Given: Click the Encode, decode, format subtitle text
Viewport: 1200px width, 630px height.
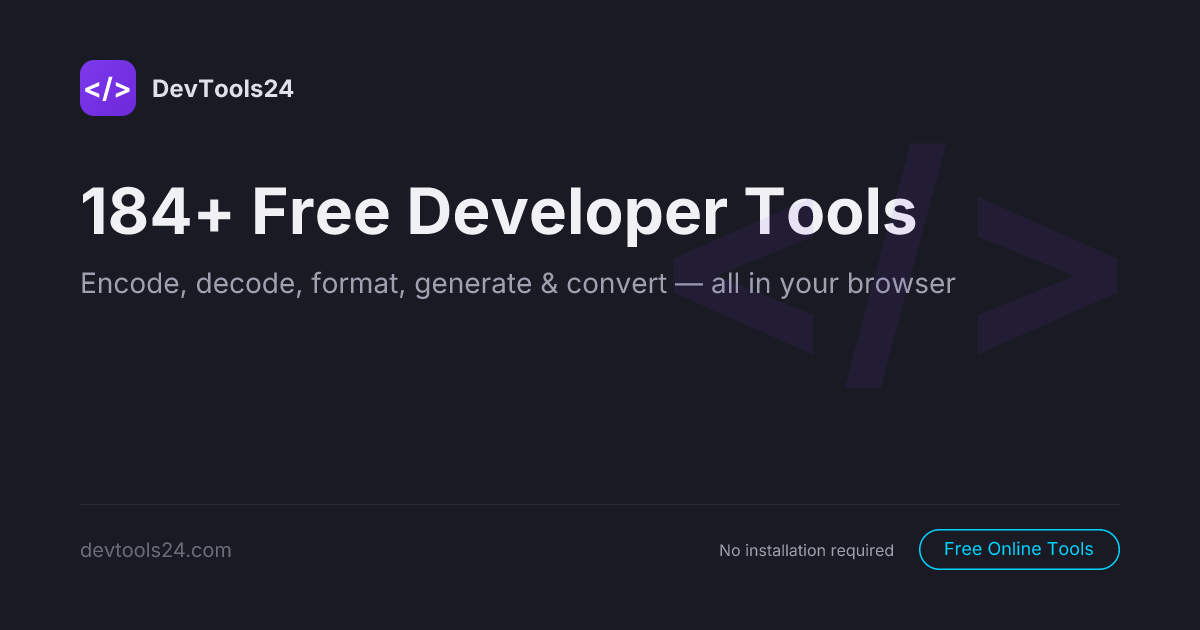Looking at the screenshot, I should click(518, 284).
